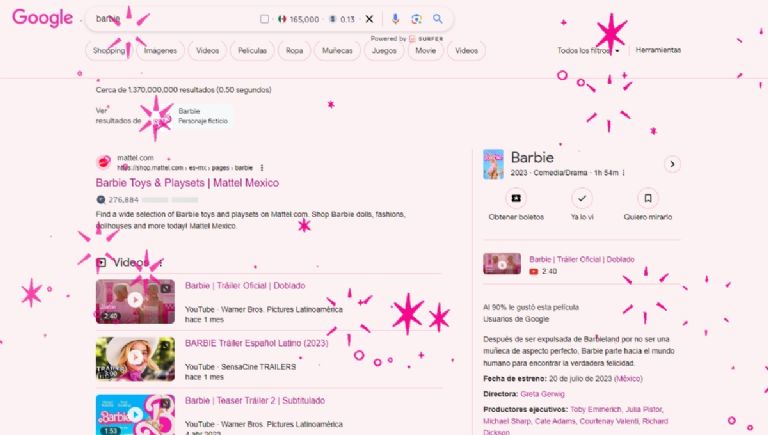Open Michael Sharp producer link
768x435 pixels.
click(x=507, y=421)
